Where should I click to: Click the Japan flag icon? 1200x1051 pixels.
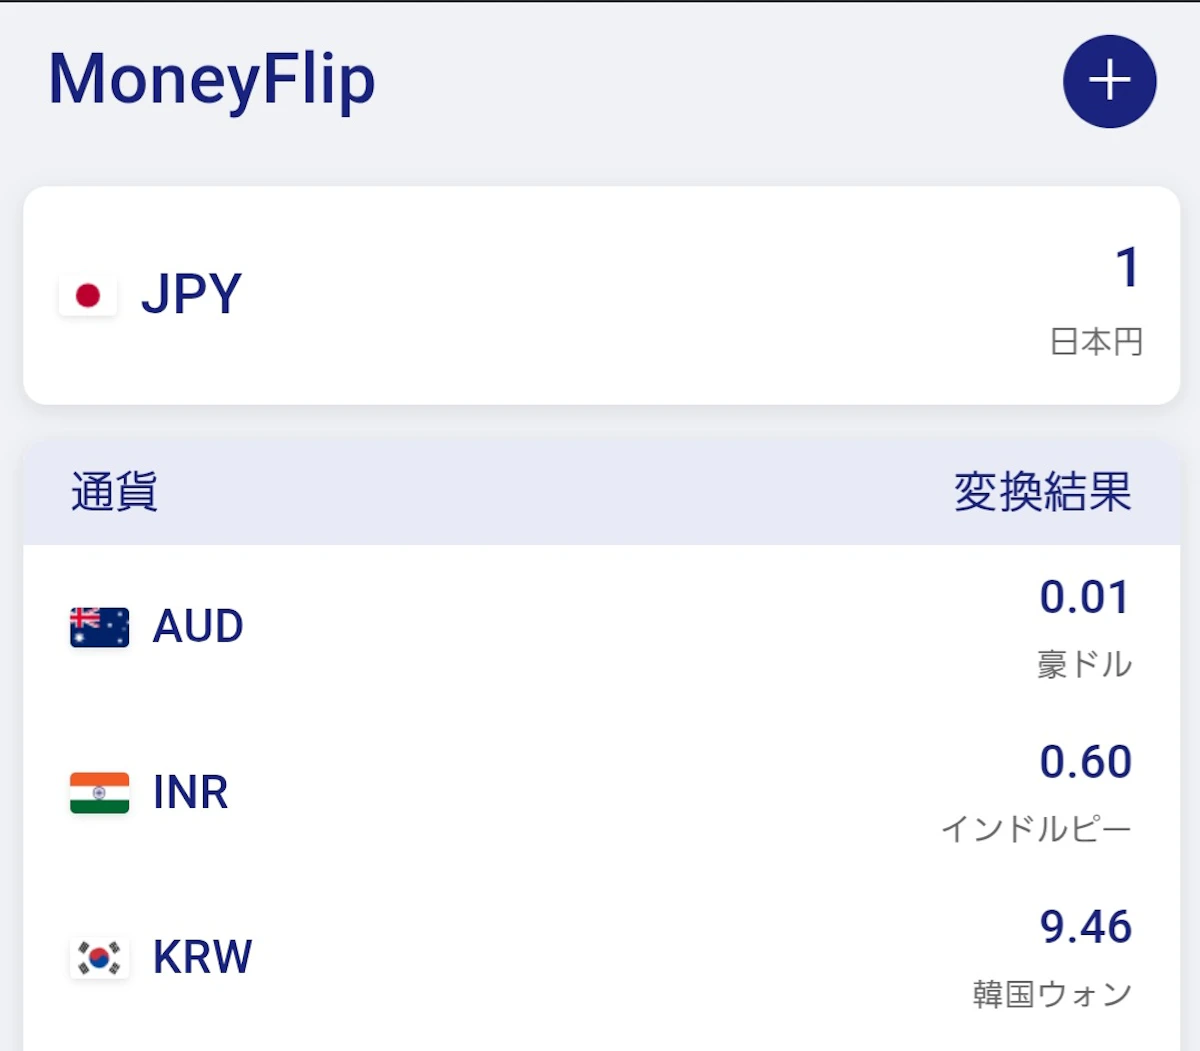88,295
